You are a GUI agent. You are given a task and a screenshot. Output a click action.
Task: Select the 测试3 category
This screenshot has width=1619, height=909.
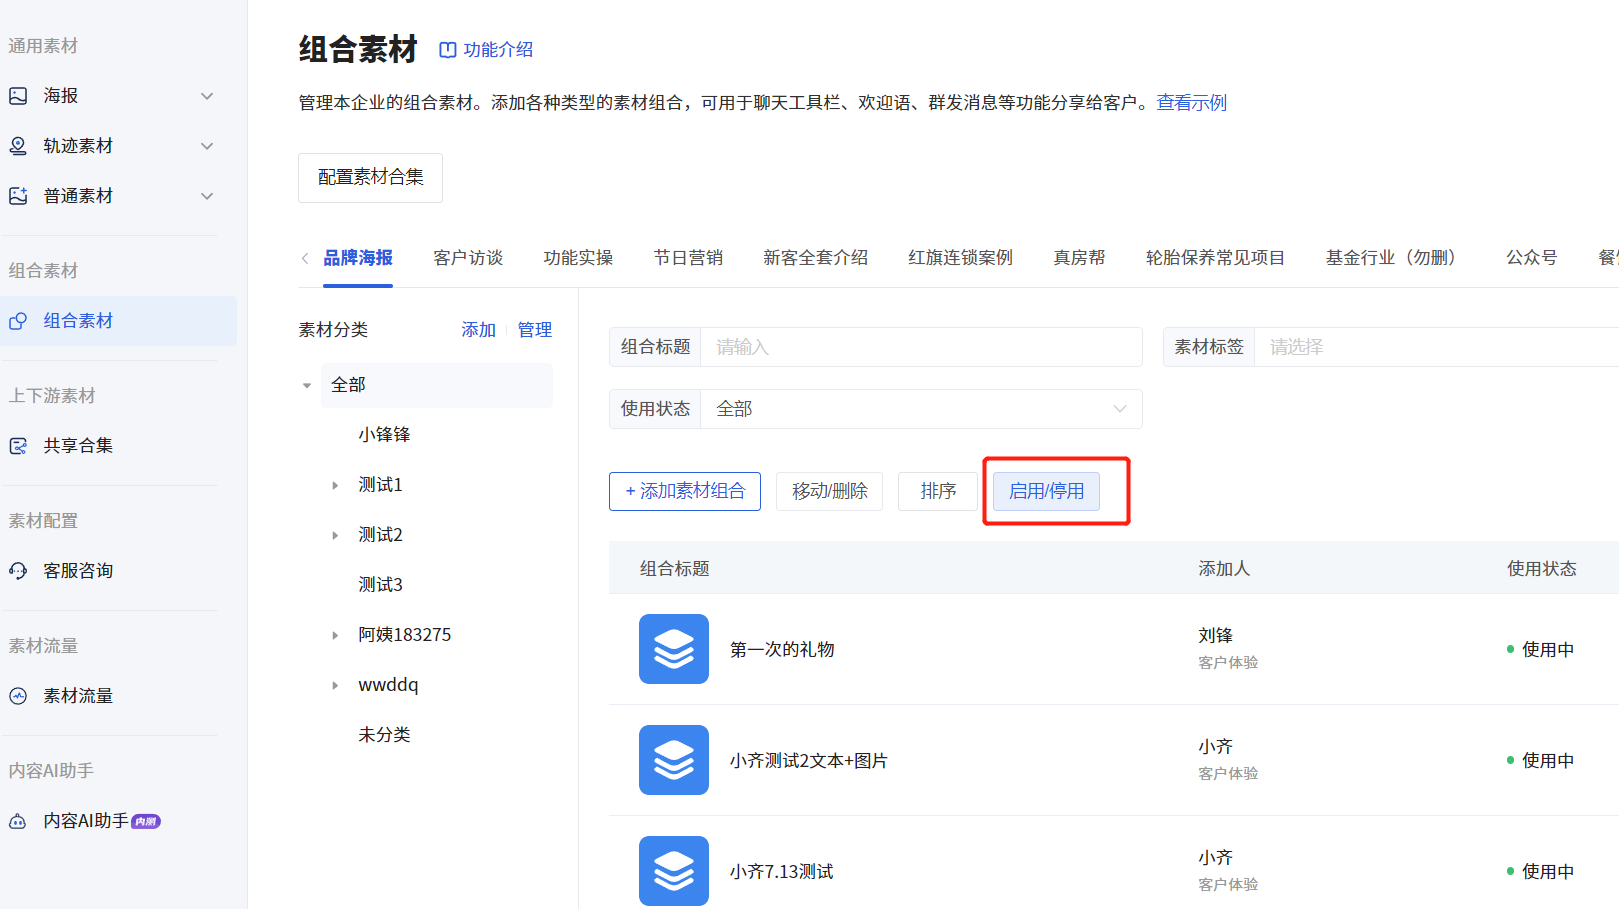[380, 585]
